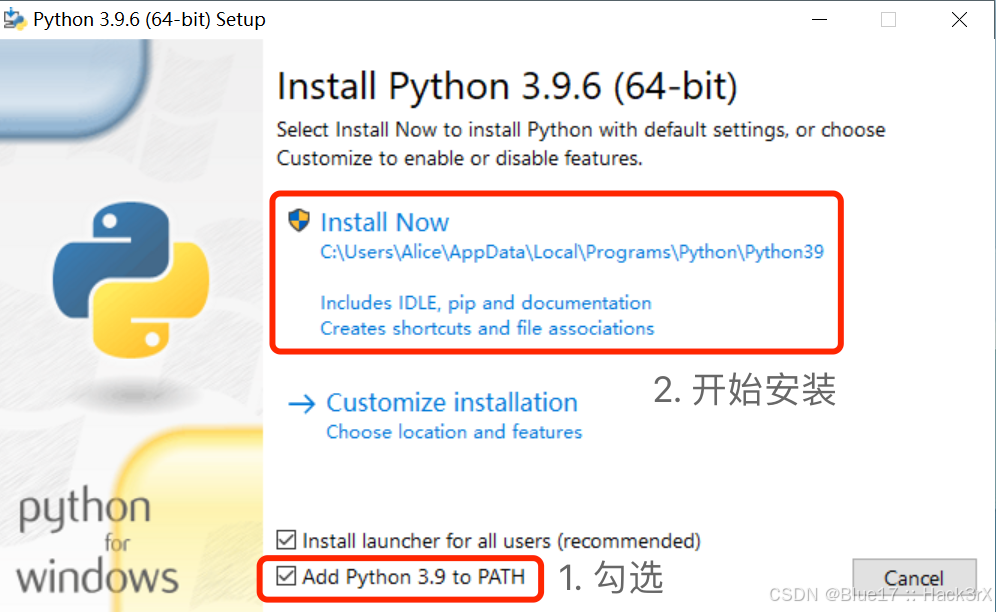Minimize the installer window

819,18
